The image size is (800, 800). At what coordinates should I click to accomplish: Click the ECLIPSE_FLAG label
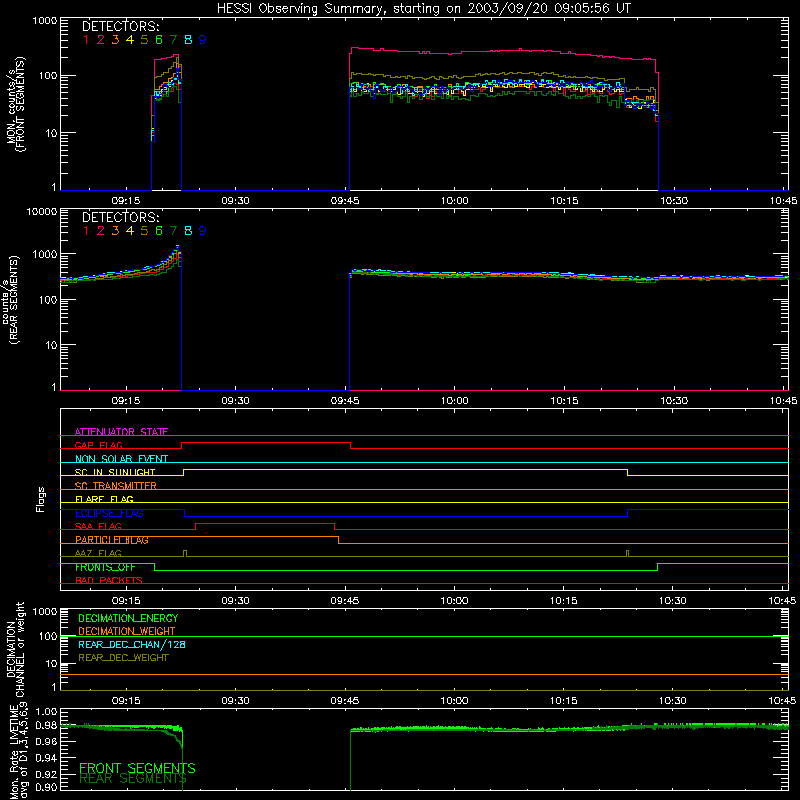pyautogui.click(x=109, y=513)
